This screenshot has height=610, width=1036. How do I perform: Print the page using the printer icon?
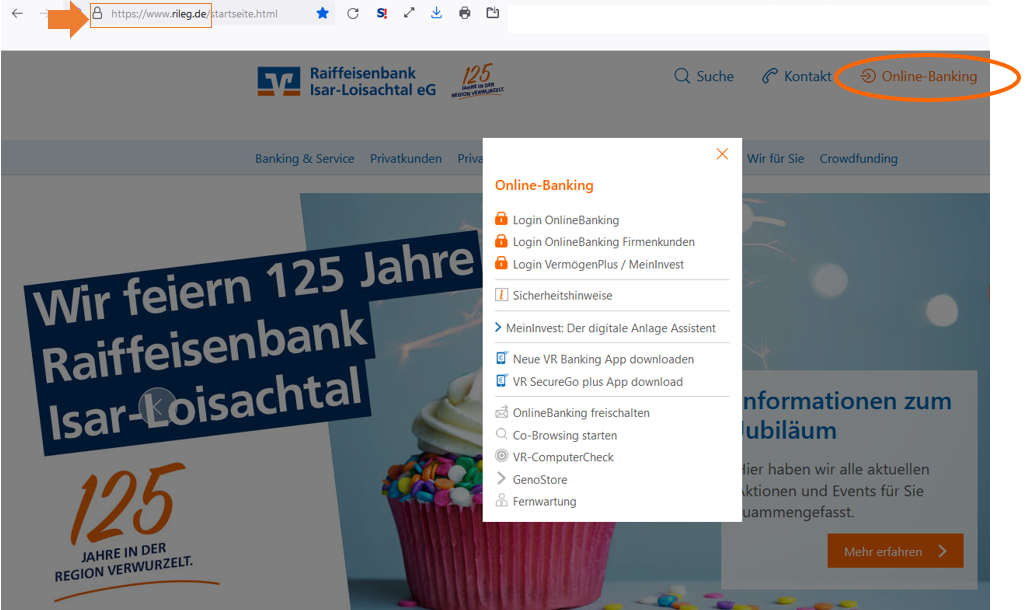pyautogui.click(x=464, y=13)
